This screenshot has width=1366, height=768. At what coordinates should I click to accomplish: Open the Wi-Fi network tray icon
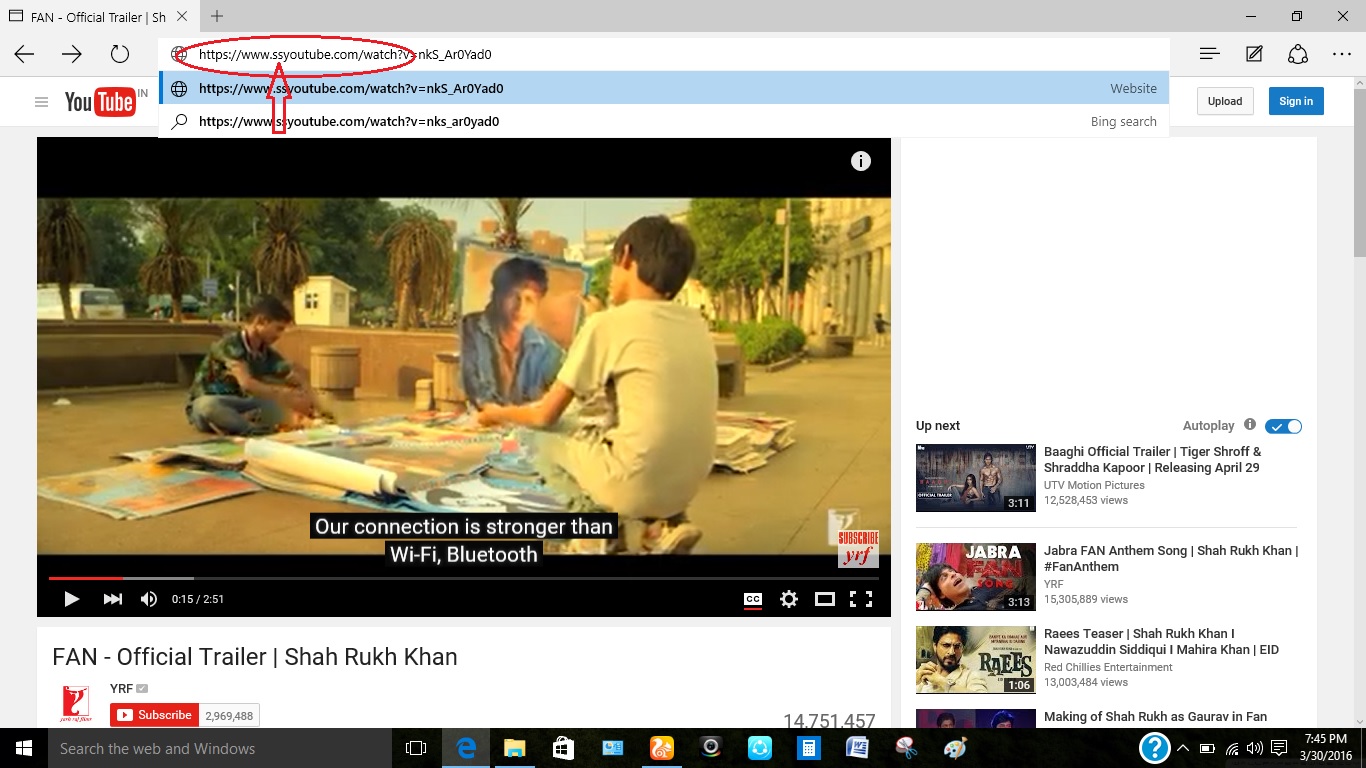click(1232, 748)
